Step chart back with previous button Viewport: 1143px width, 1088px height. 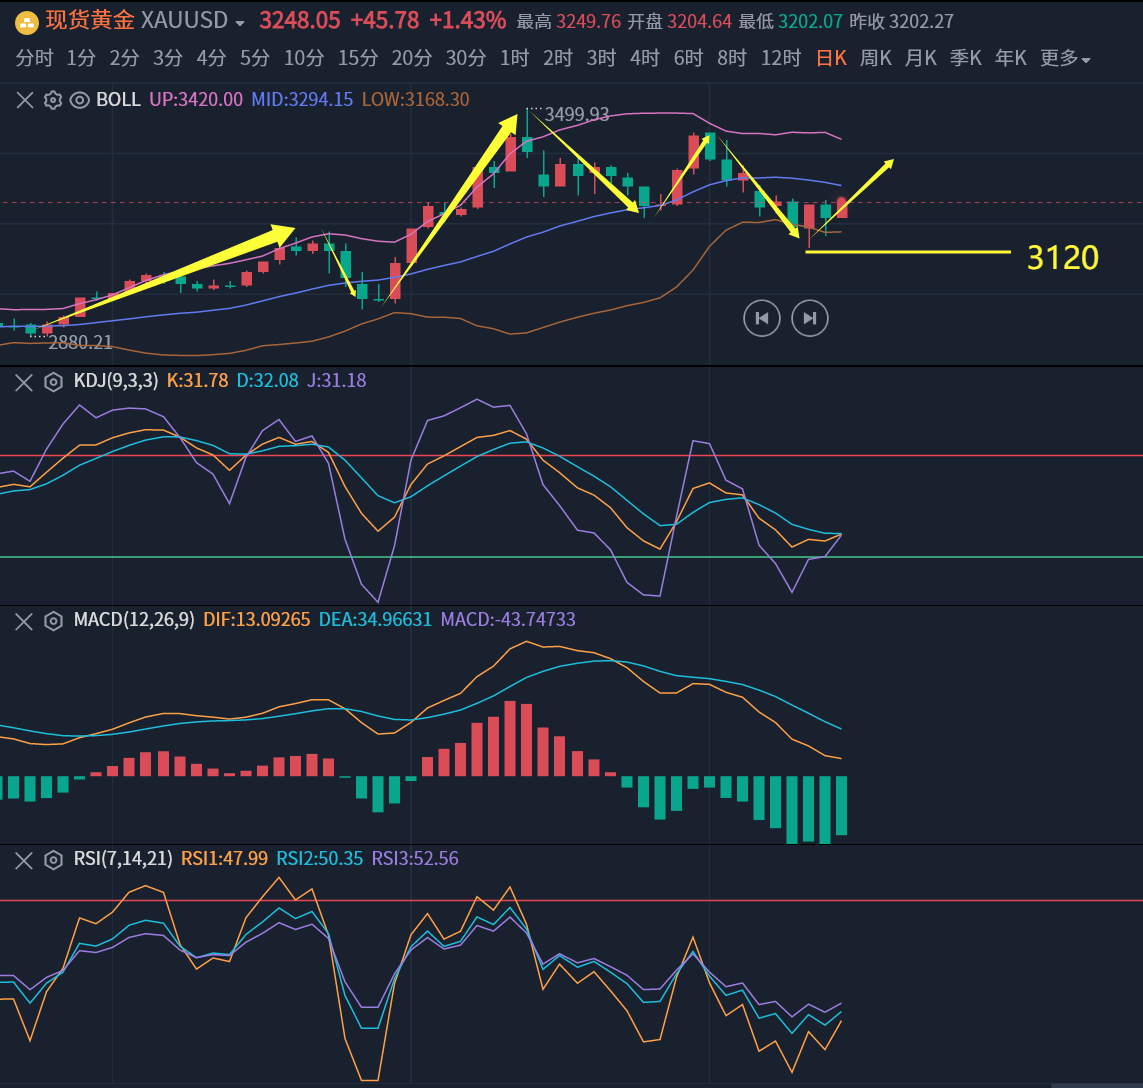coord(762,318)
